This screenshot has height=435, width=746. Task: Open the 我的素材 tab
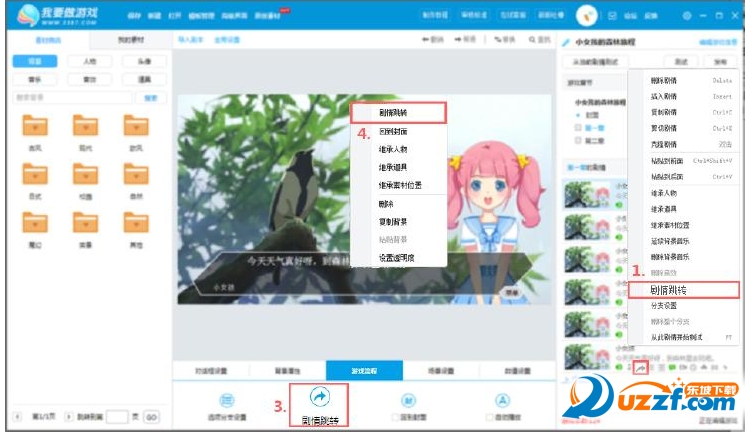coord(131,40)
